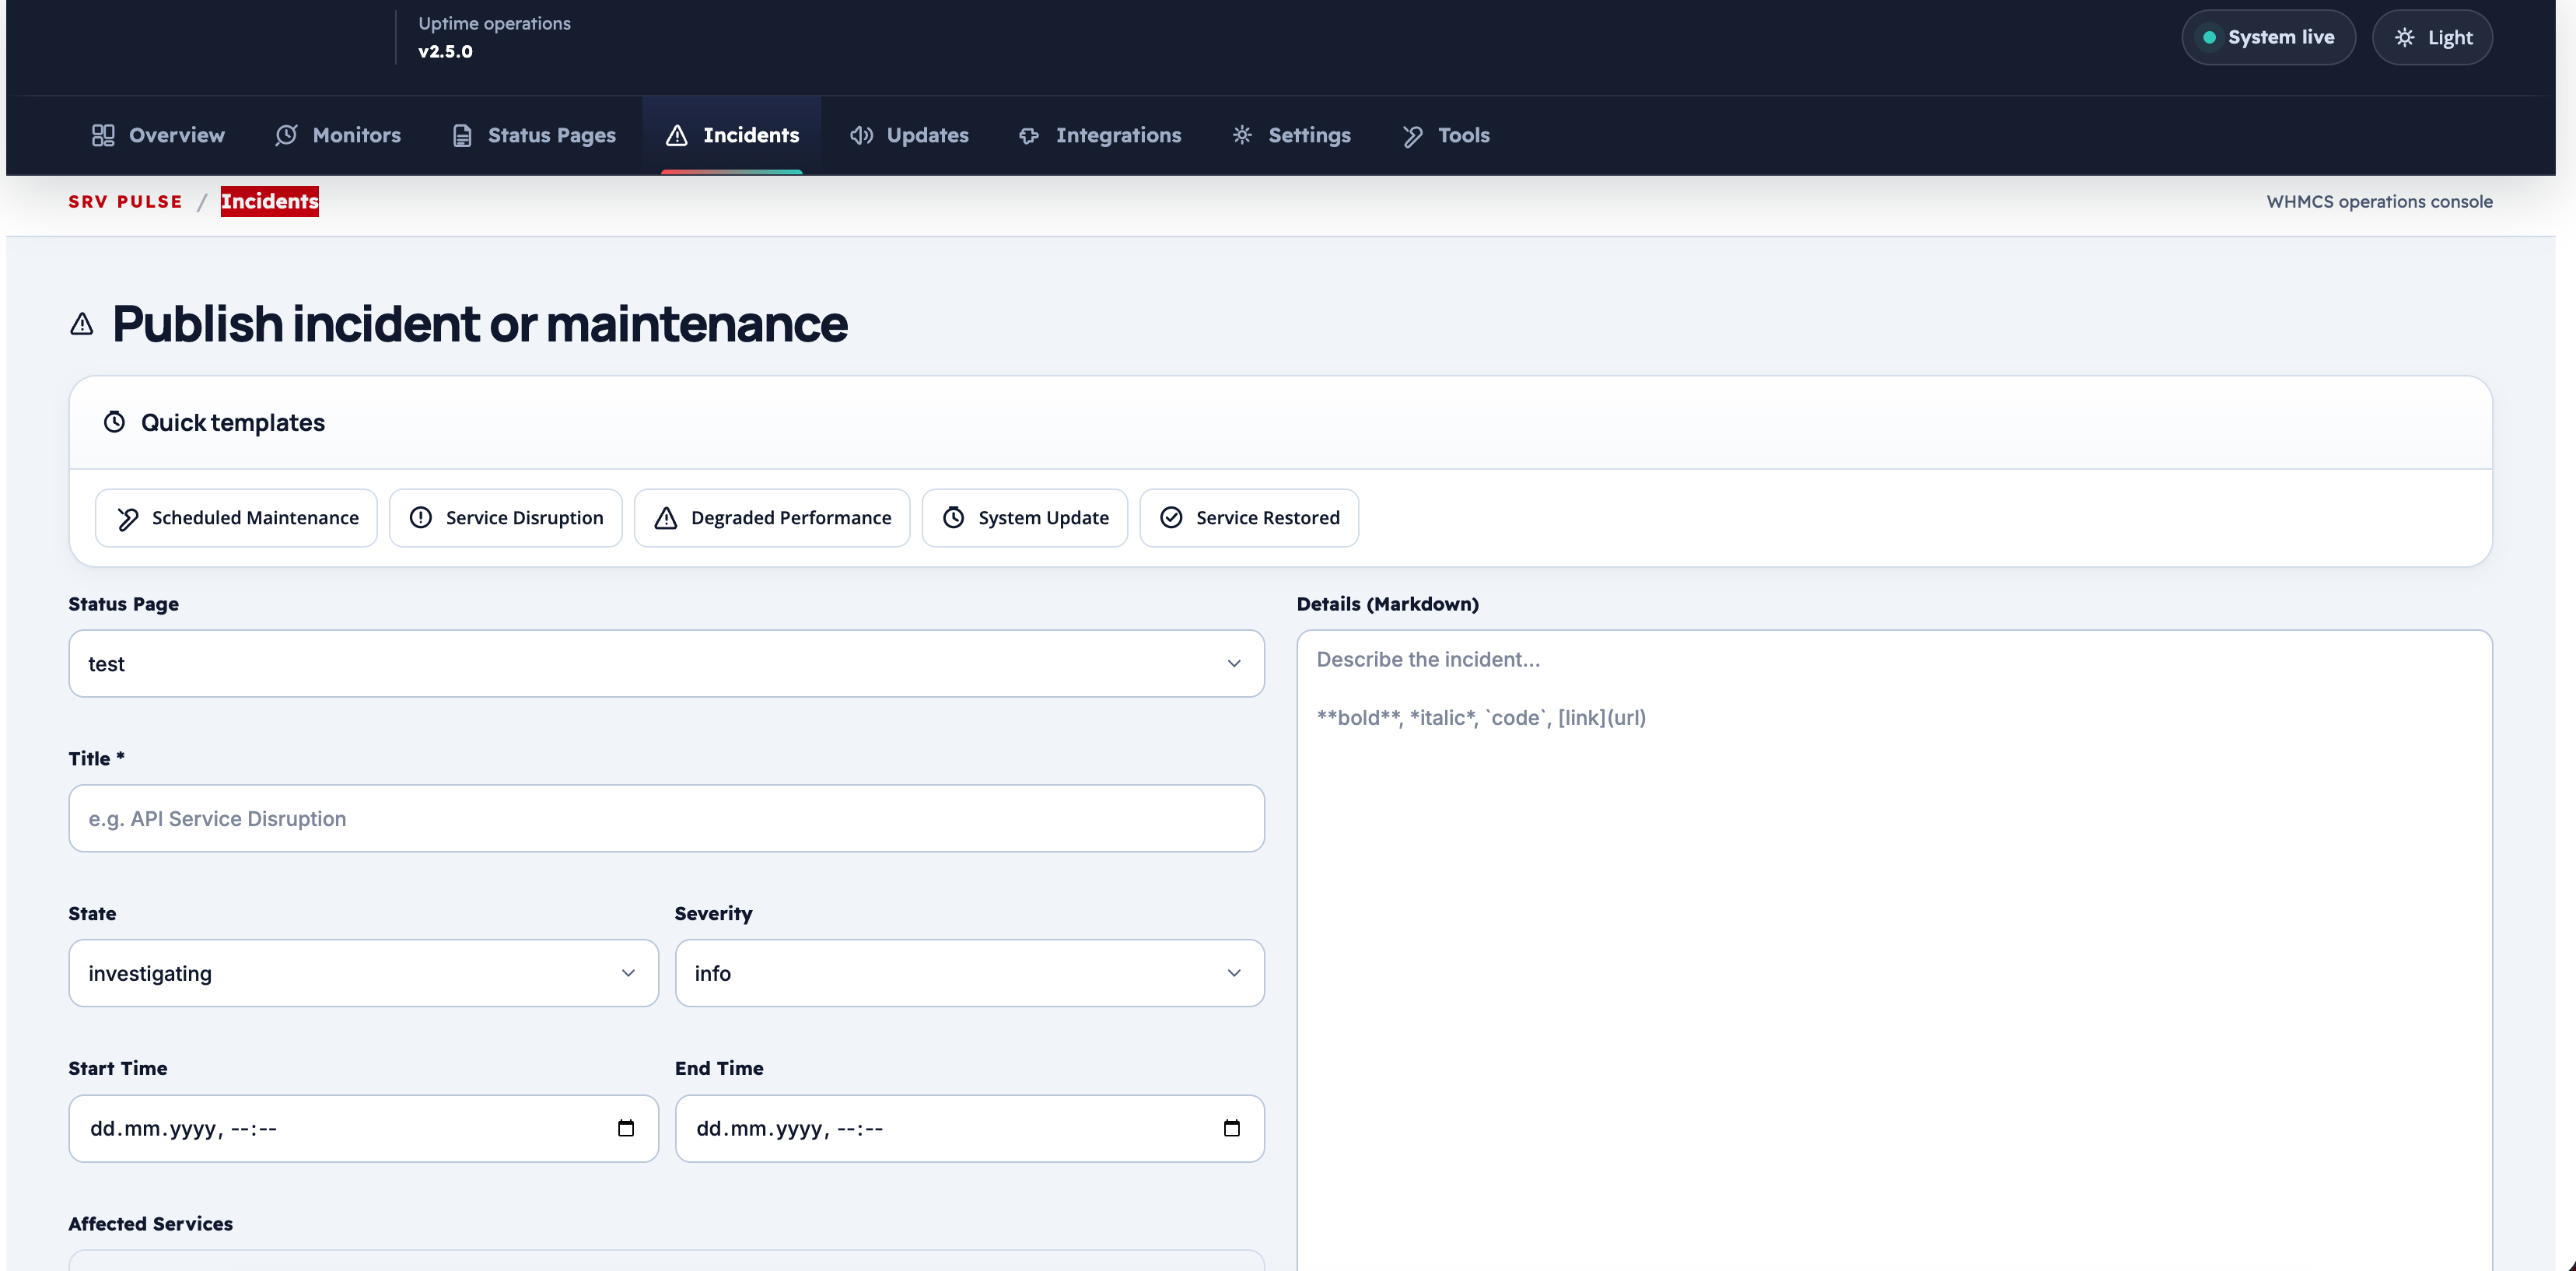This screenshot has width=2576, height=1271.
Task: Open the Severity dropdown showing info
Action: (970, 973)
